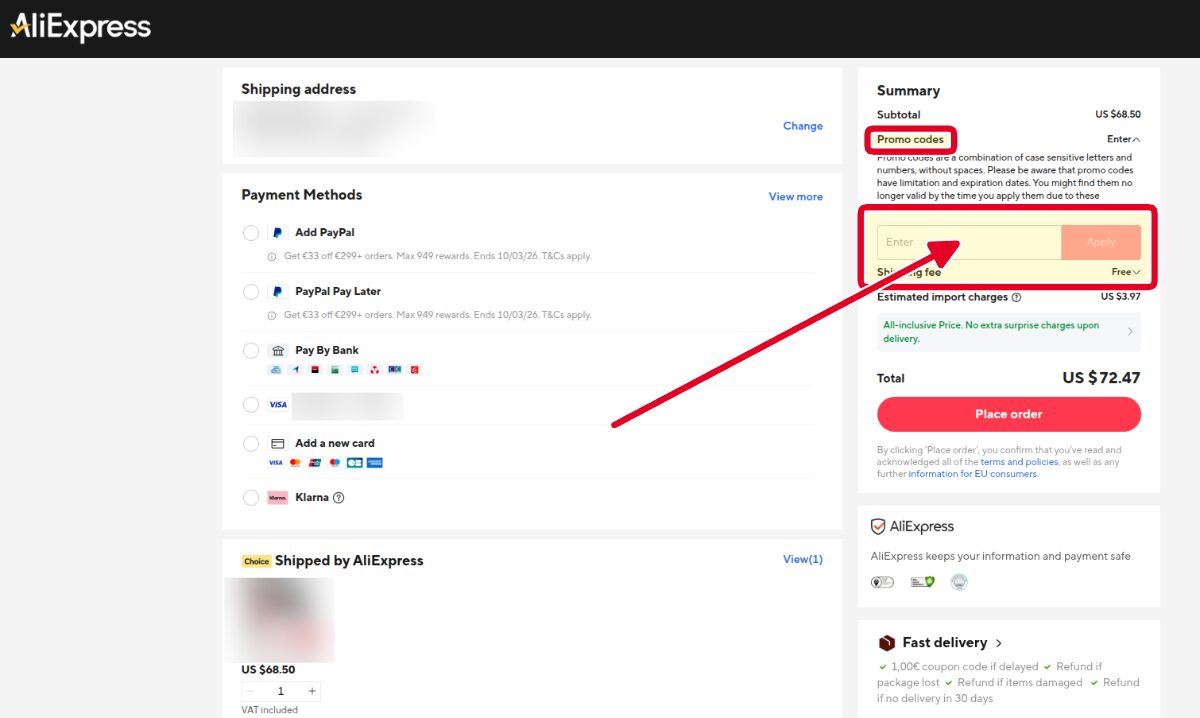Viewport: 1200px width, 718px height.
Task: Select PayPal Pay Later radio option
Action: pyautogui.click(x=251, y=292)
